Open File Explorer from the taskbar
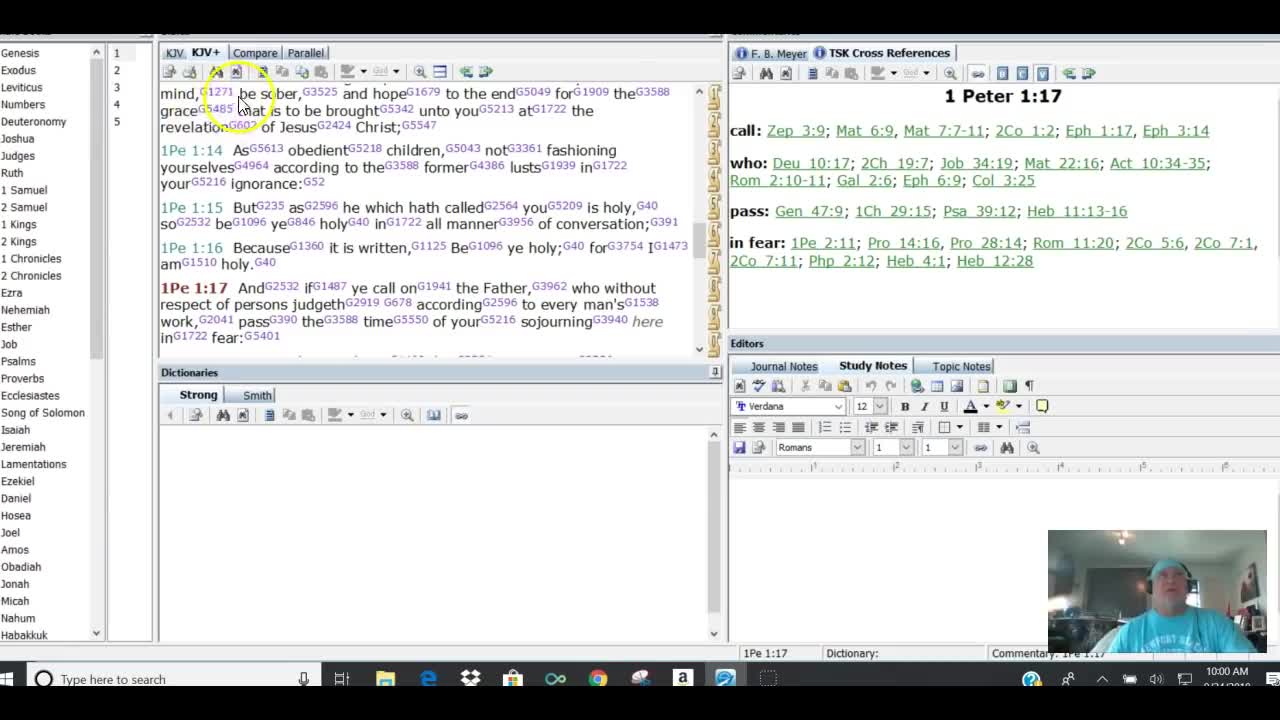The height and width of the screenshot is (720, 1280). click(x=385, y=679)
